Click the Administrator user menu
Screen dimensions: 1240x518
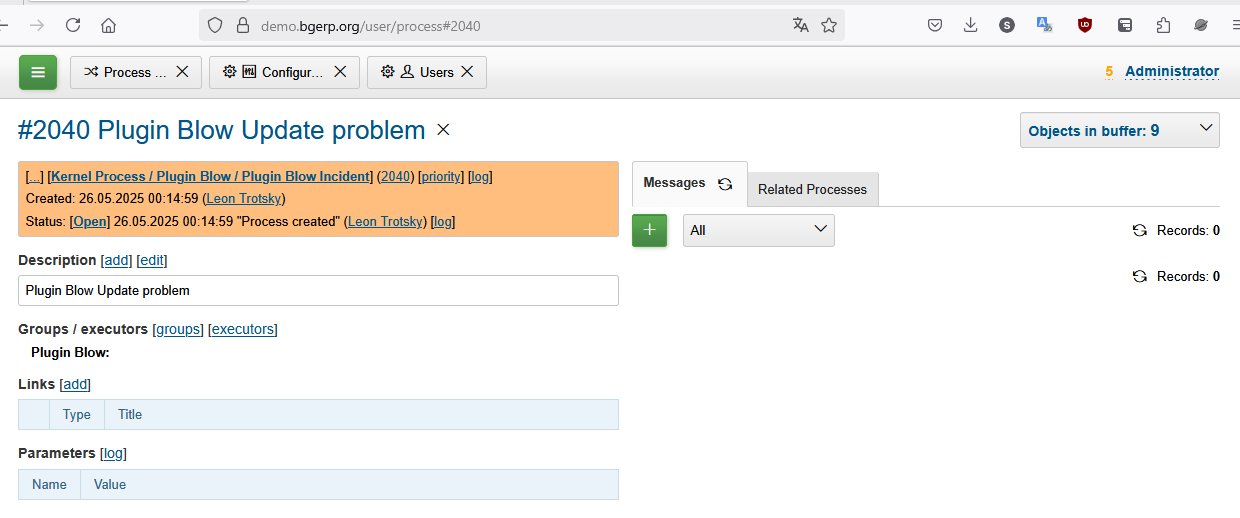coord(1171,71)
